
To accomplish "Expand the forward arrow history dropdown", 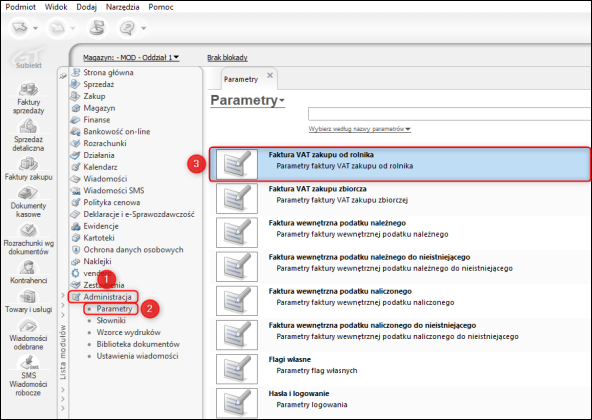I will pyautogui.click(x=73, y=28).
